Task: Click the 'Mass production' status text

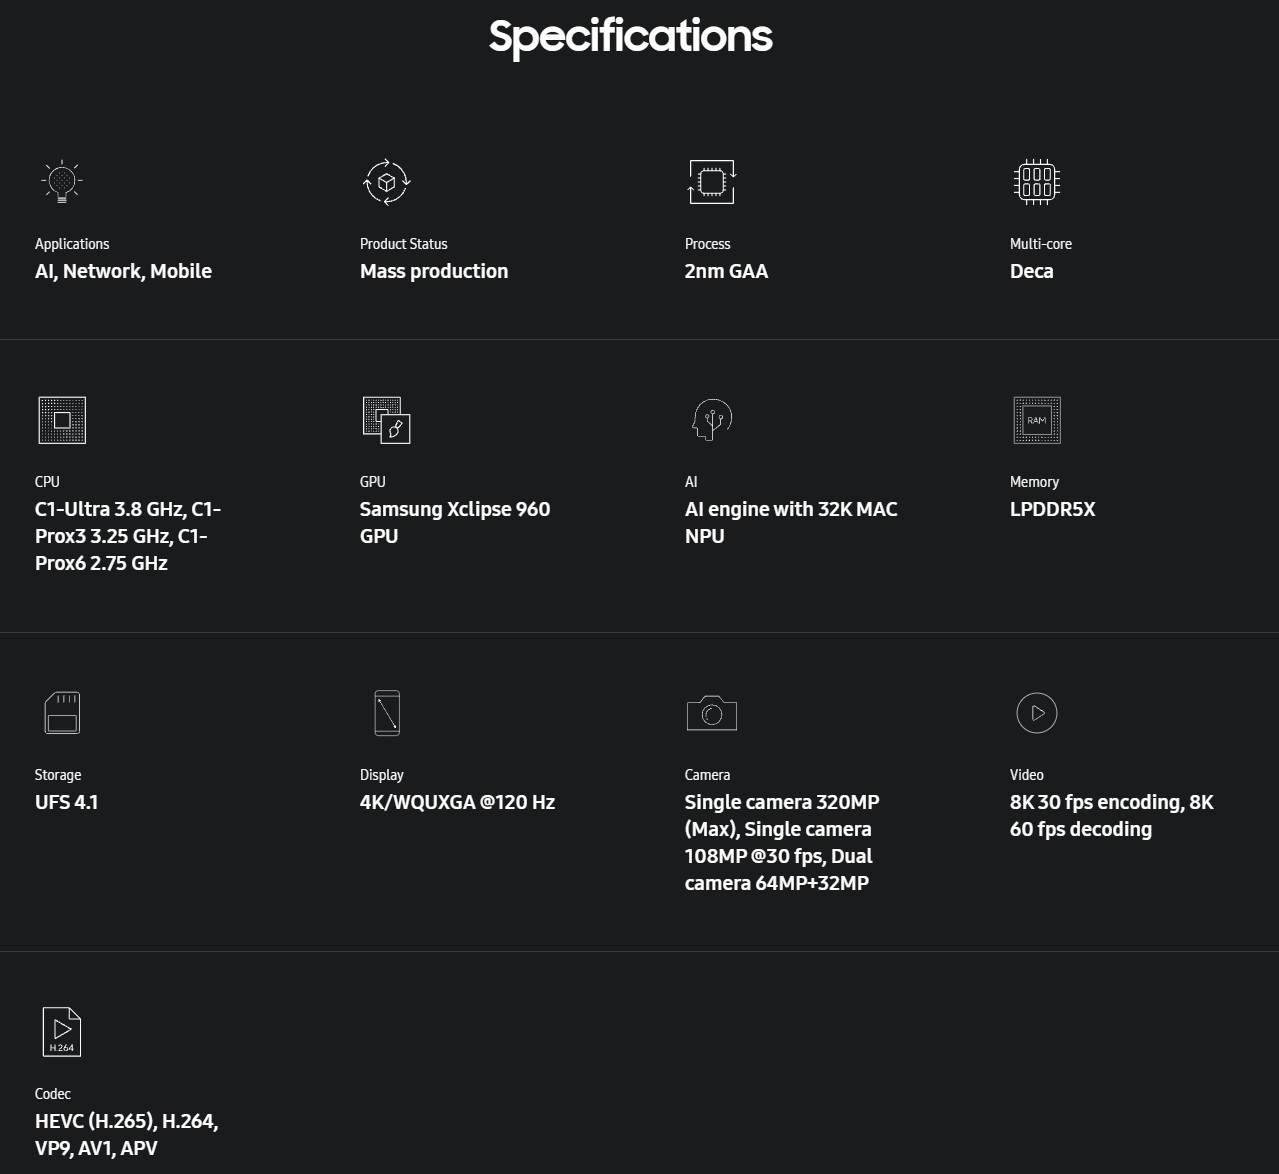Action: (x=434, y=271)
